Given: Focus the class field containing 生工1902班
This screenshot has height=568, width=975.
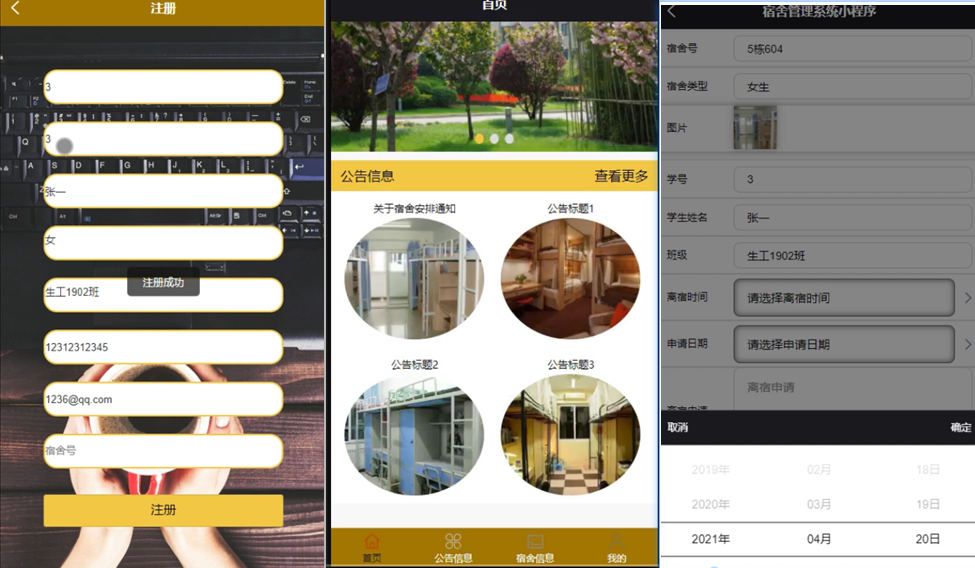Looking at the screenshot, I should [x=163, y=295].
